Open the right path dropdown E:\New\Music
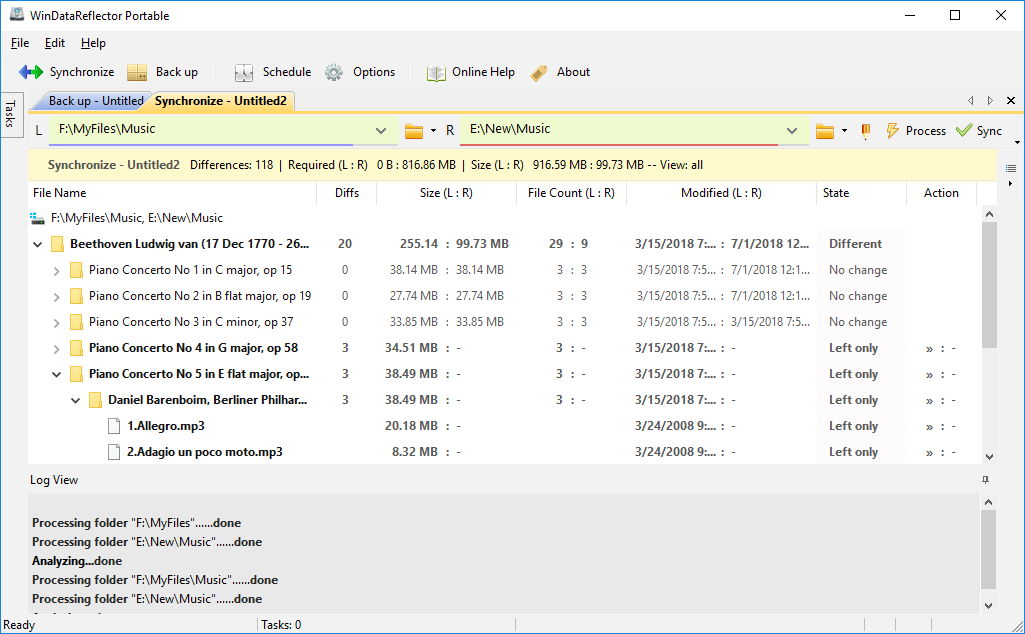The image size is (1025, 634). 792,131
